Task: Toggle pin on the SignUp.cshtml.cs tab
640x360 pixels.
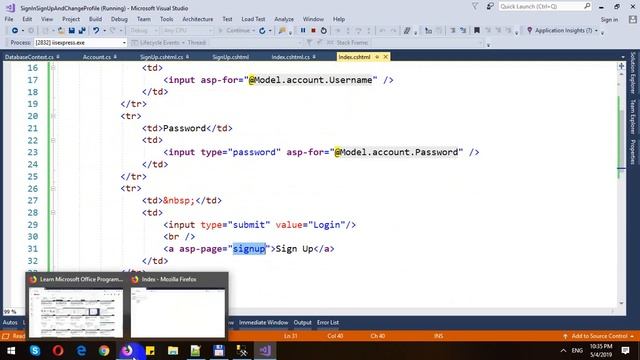Action: point(187,57)
